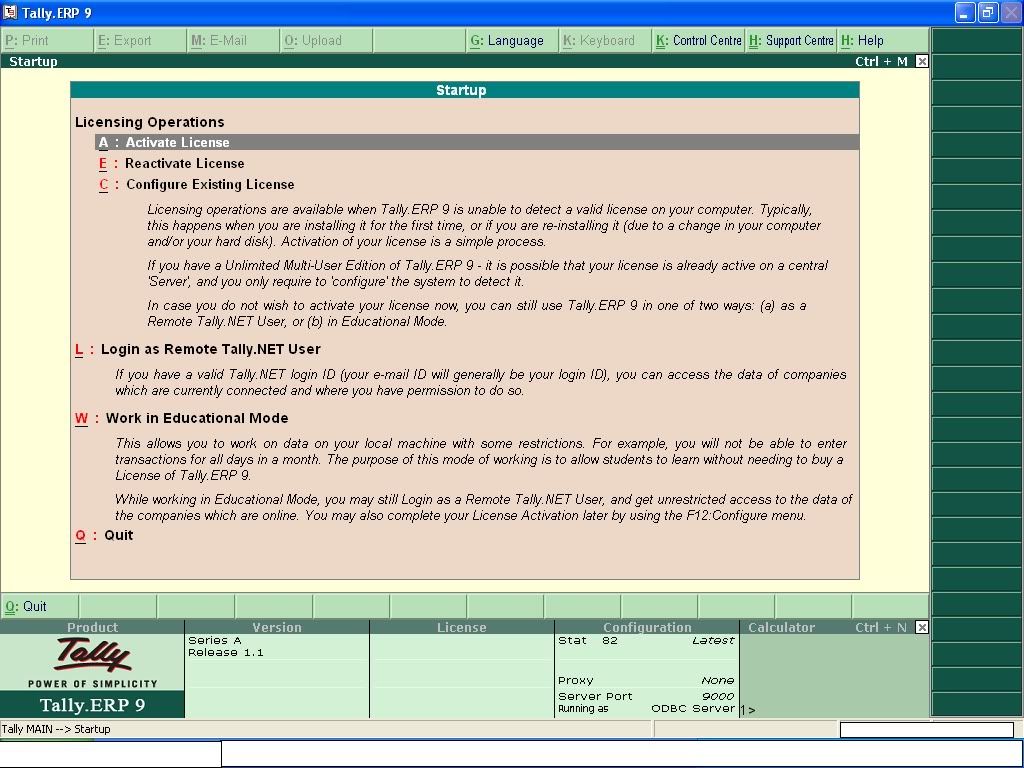Click the E-Mail toolbar button
This screenshot has width=1024, height=768.
point(233,40)
